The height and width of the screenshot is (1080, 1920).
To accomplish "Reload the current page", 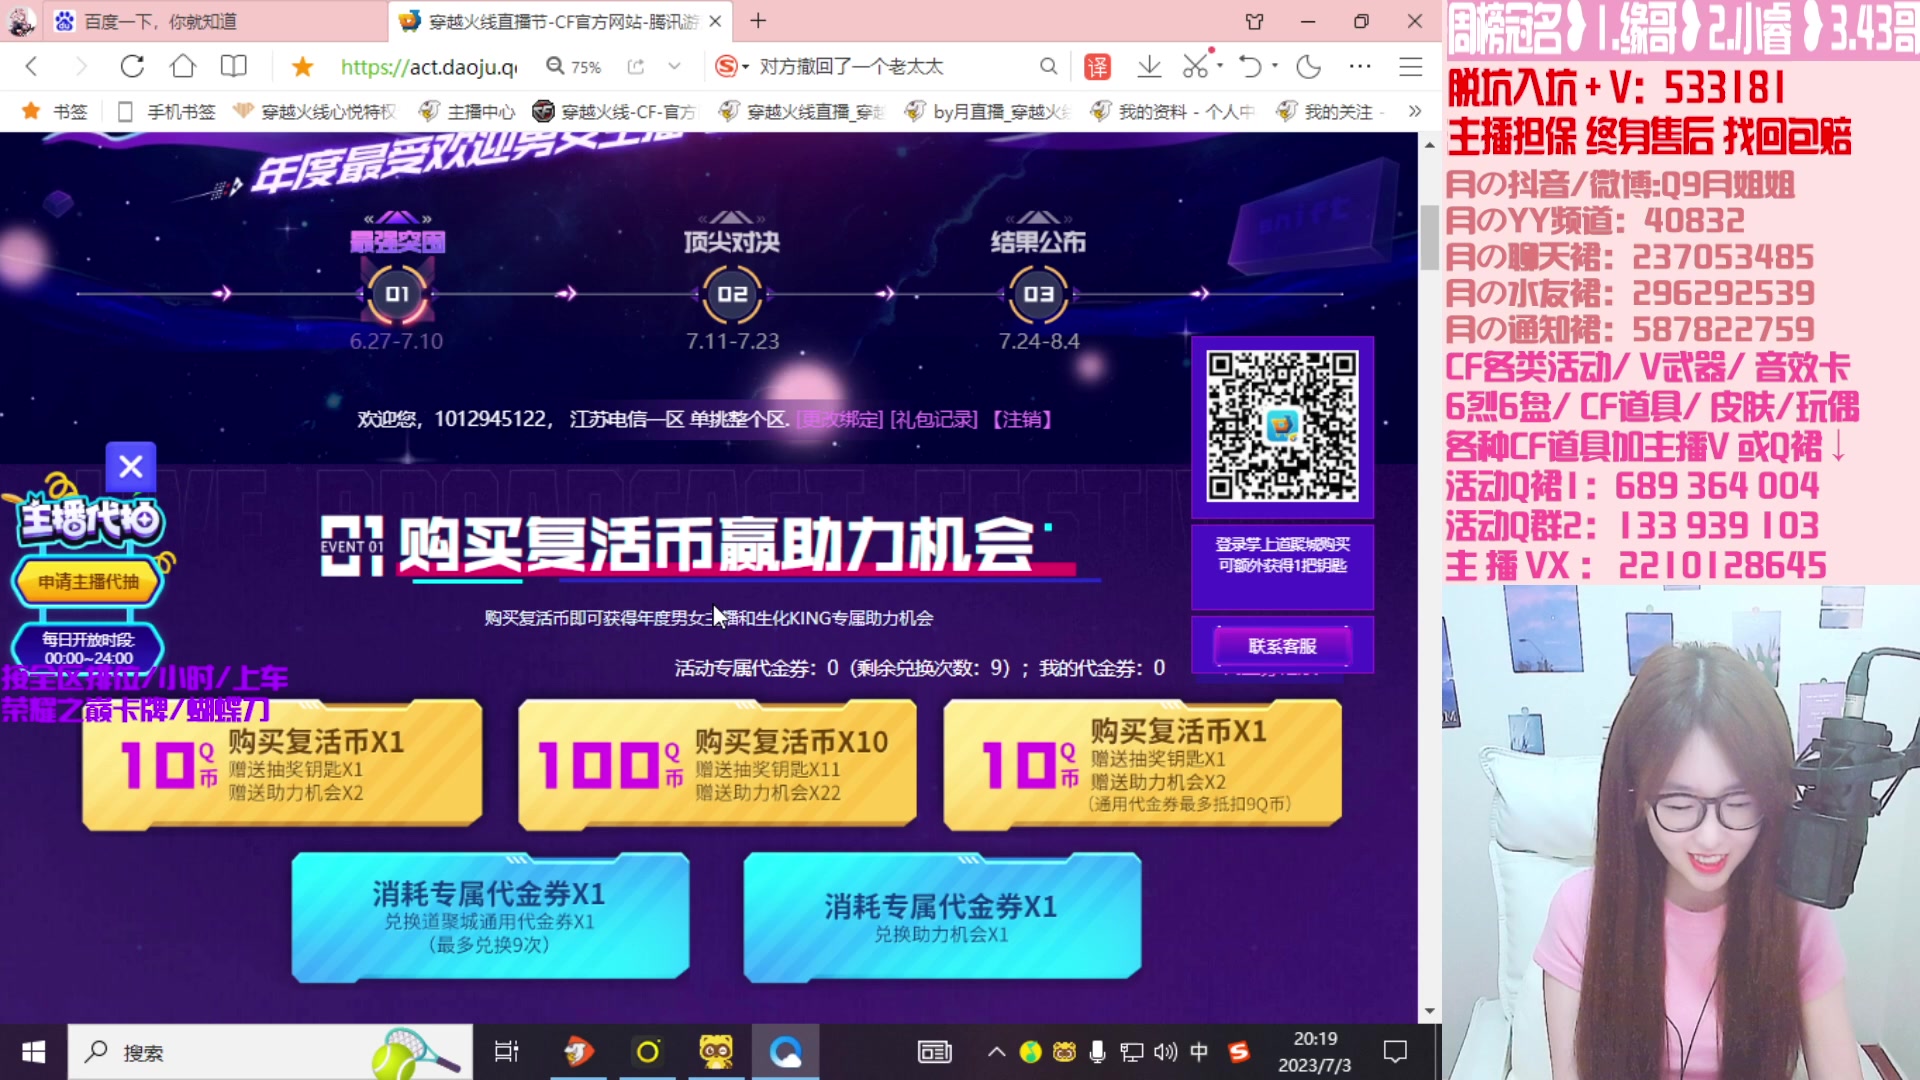I will click(x=132, y=67).
